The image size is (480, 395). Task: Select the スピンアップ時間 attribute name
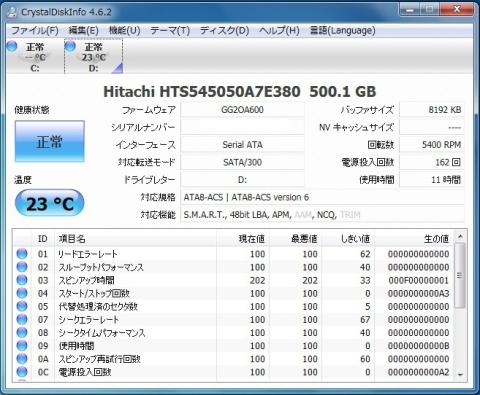pyautogui.click(x=87, y=280)
